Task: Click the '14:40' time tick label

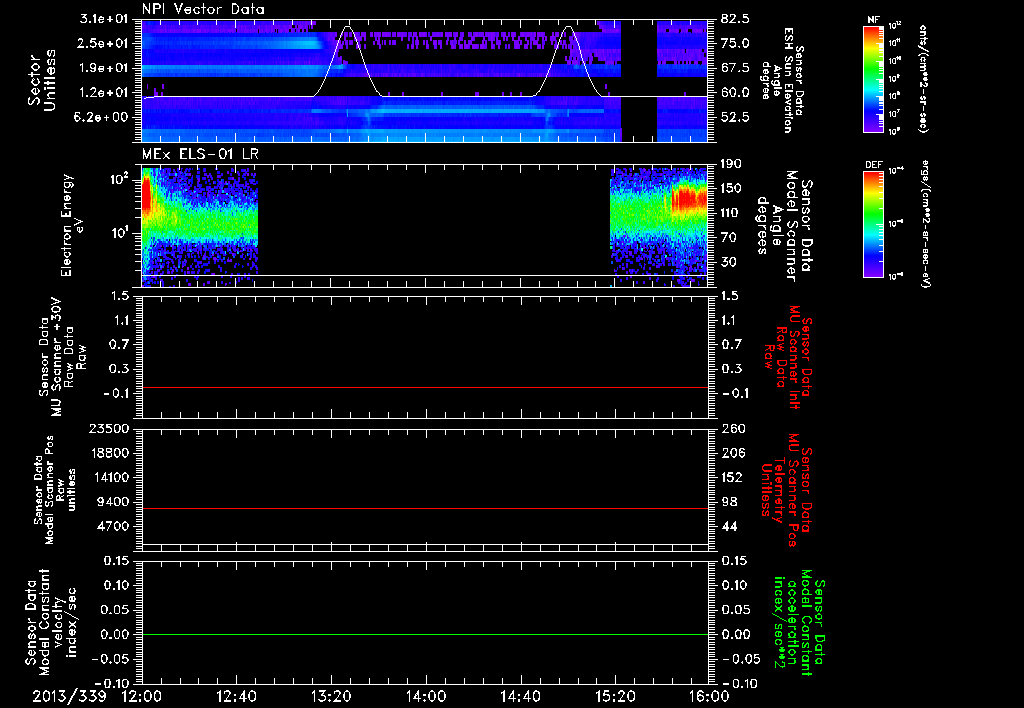Action: [520, 697]
